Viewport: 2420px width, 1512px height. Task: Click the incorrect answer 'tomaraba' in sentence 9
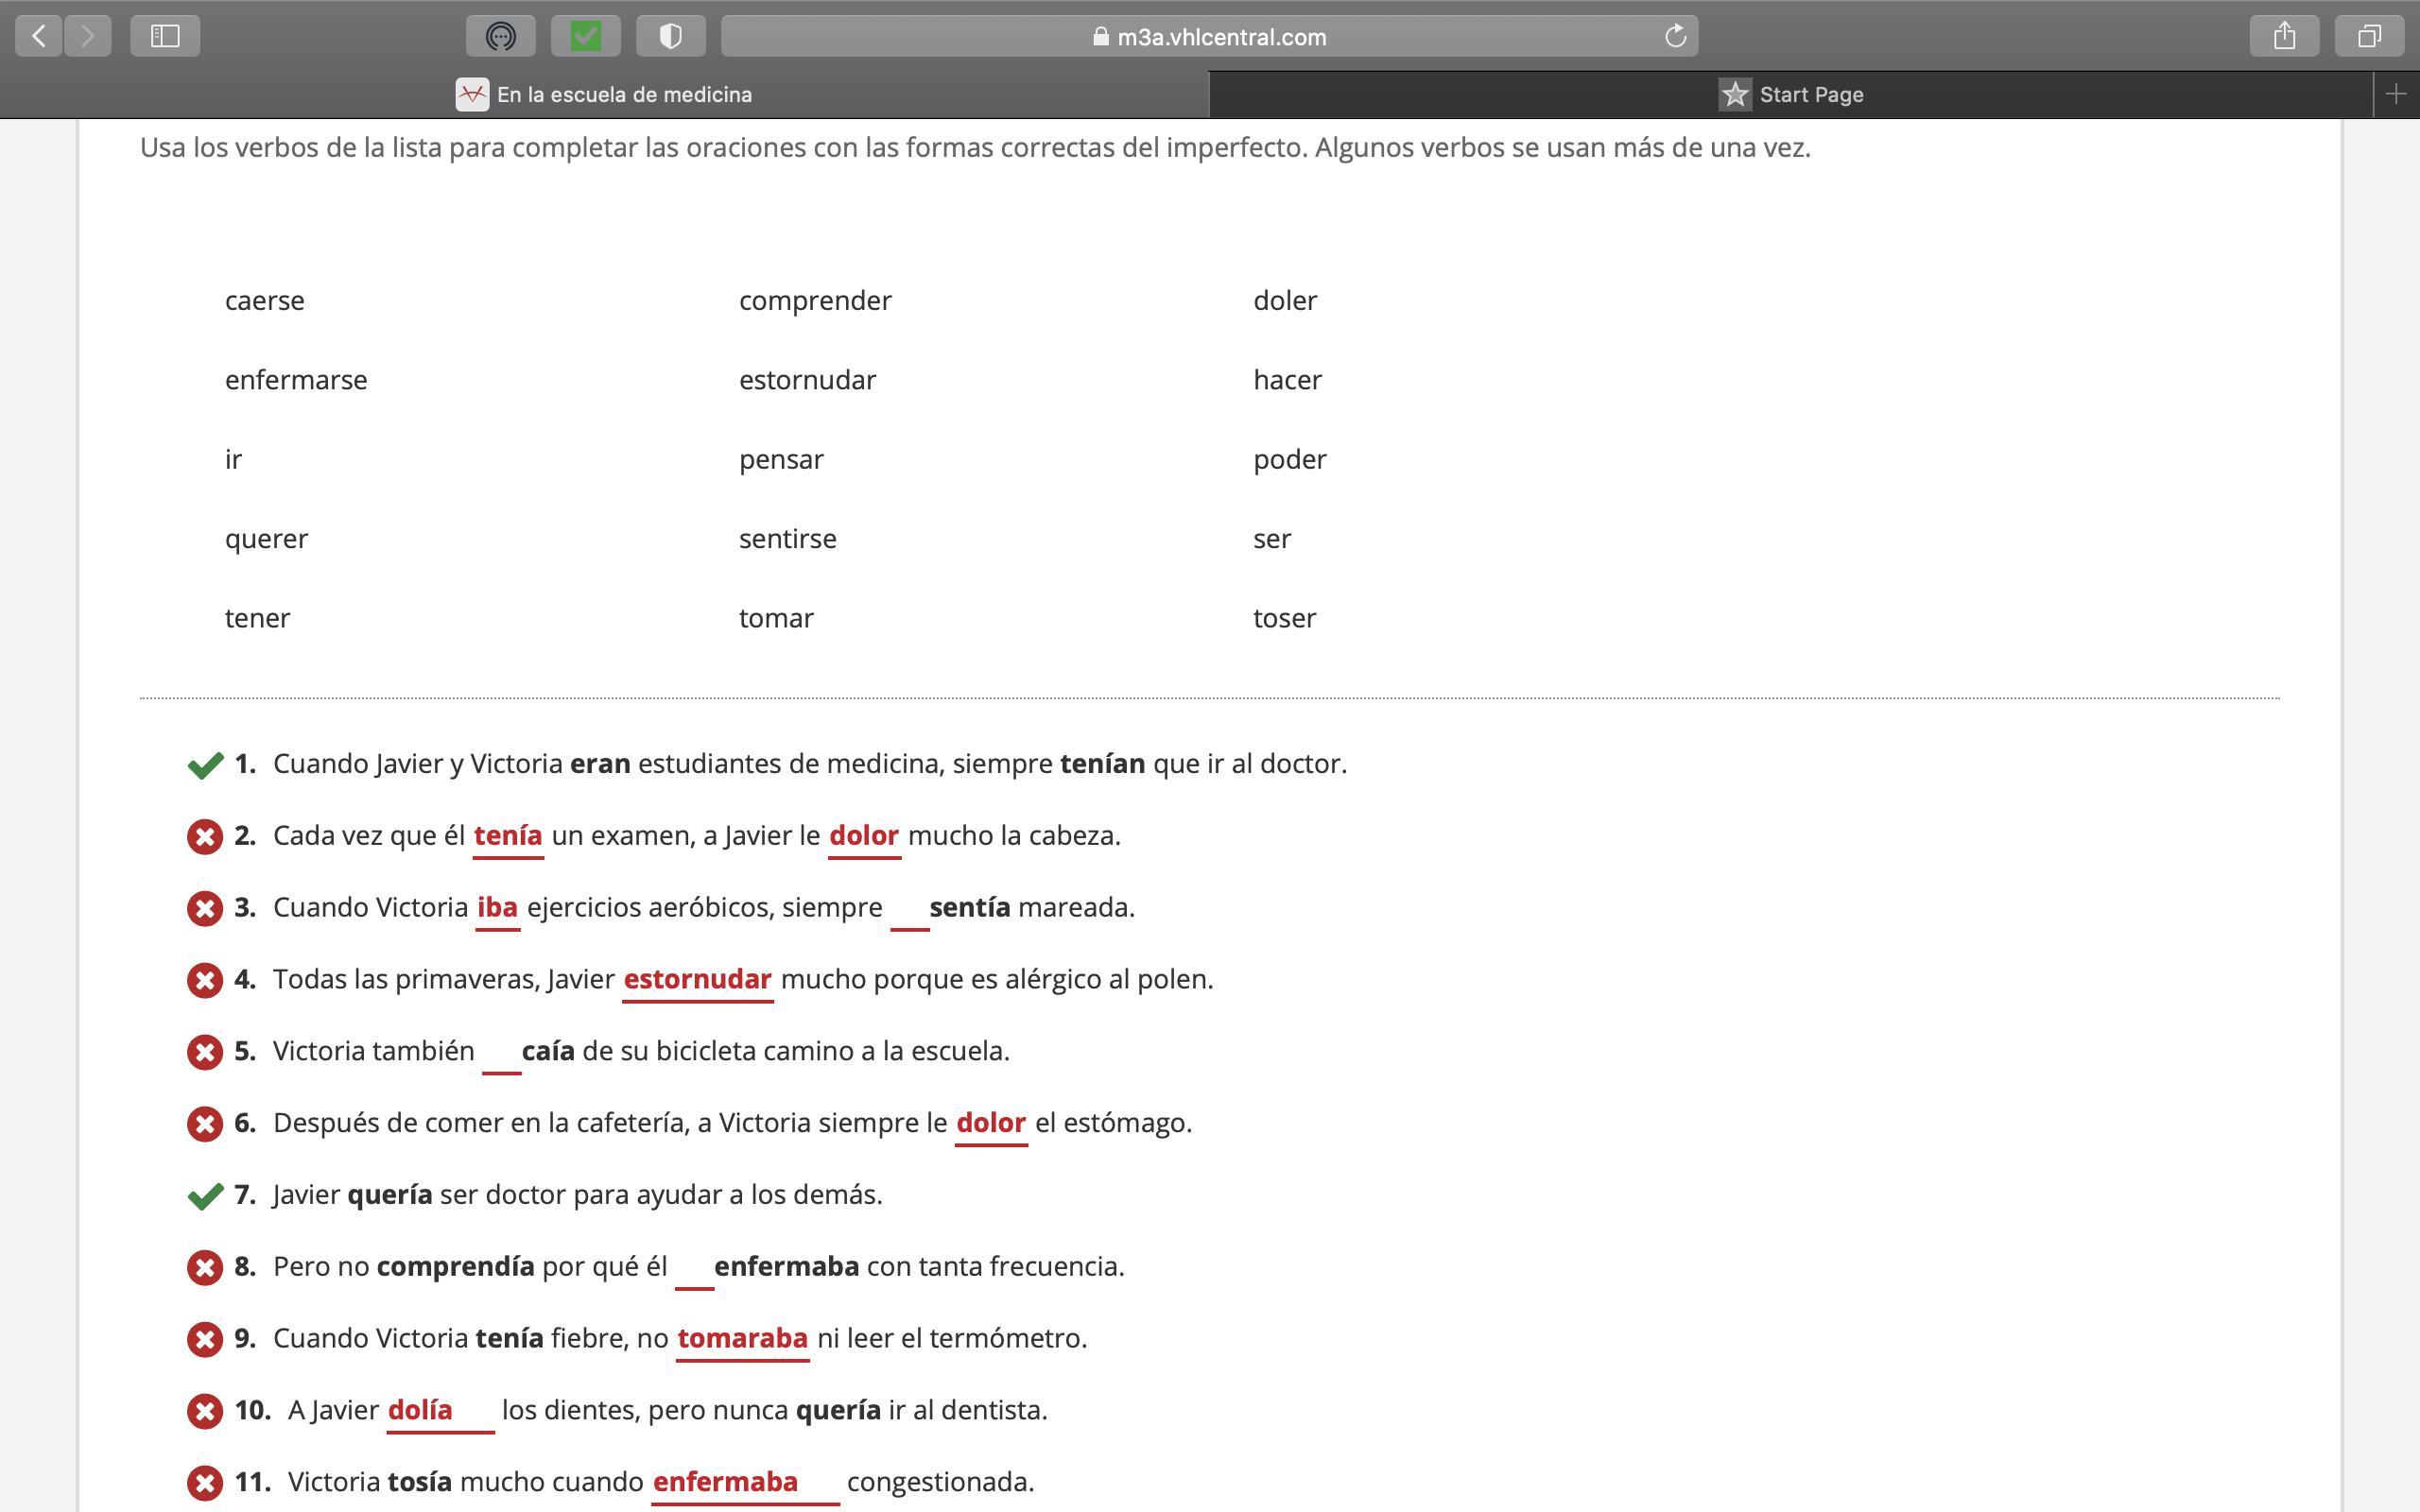coord(742,1338)
